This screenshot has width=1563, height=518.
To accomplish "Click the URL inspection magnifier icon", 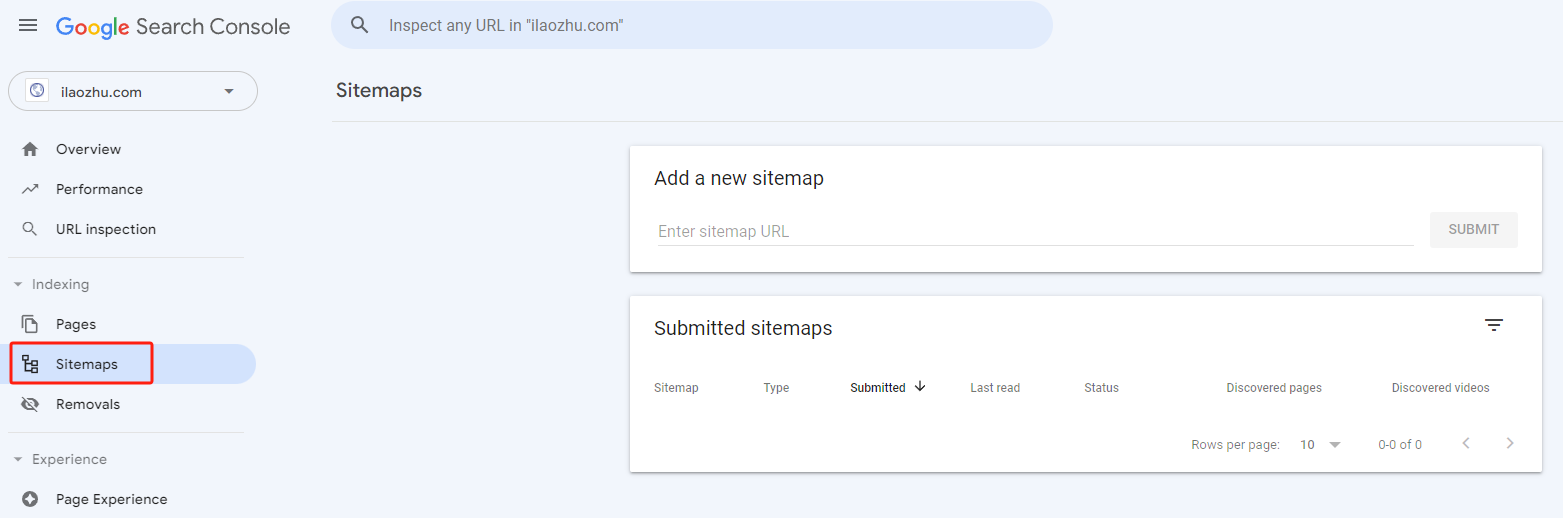I will point(30,229).
